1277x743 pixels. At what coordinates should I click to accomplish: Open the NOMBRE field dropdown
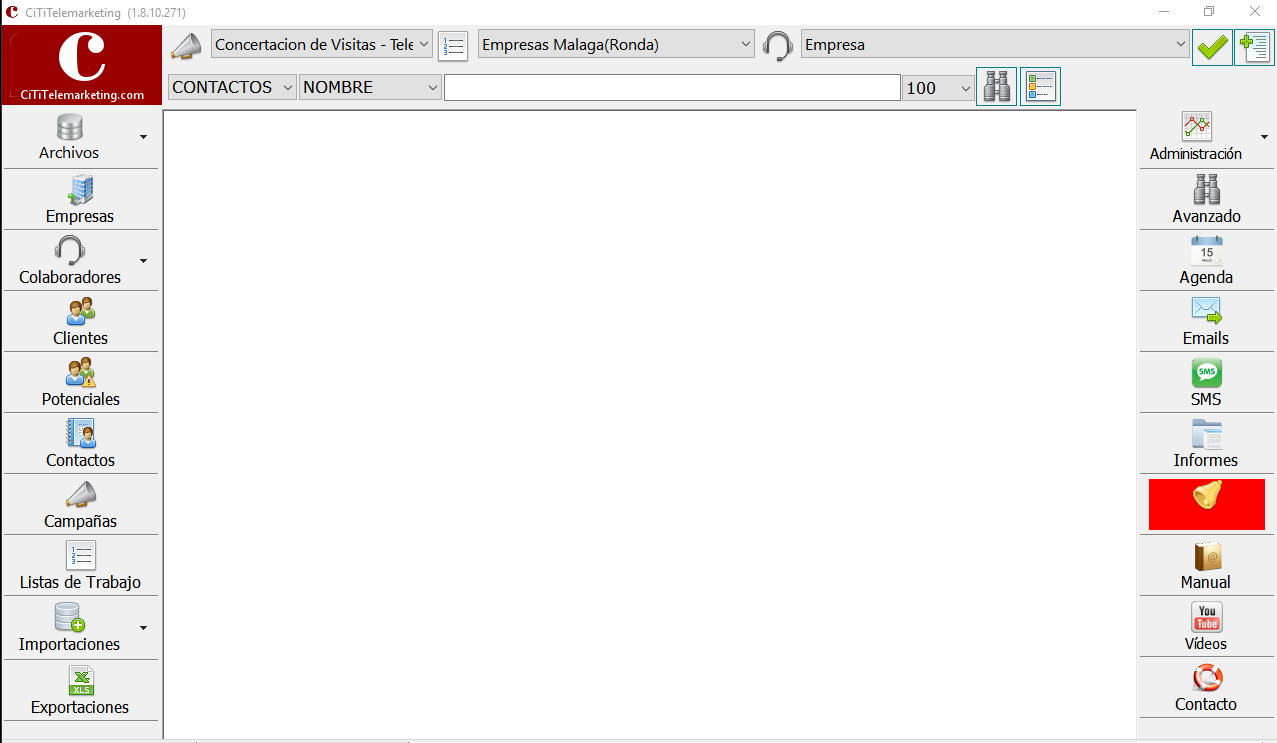[x=371, y=87]
